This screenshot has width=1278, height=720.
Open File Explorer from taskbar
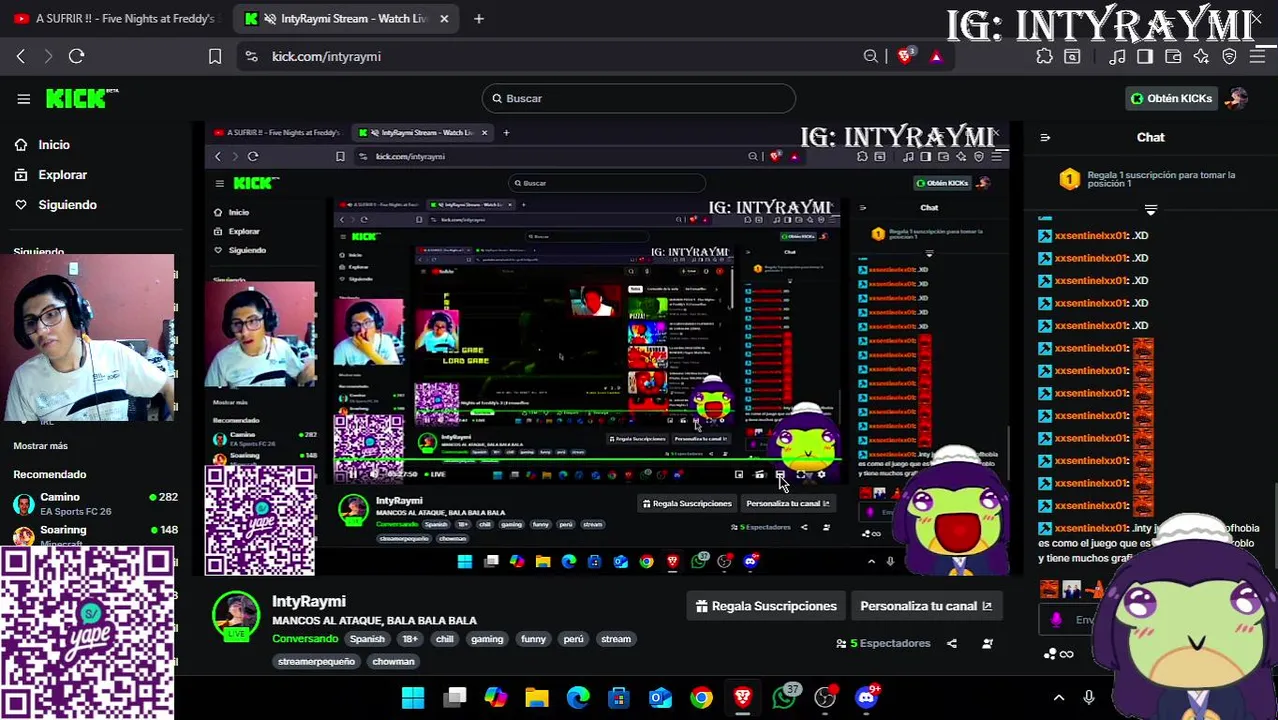537,697
